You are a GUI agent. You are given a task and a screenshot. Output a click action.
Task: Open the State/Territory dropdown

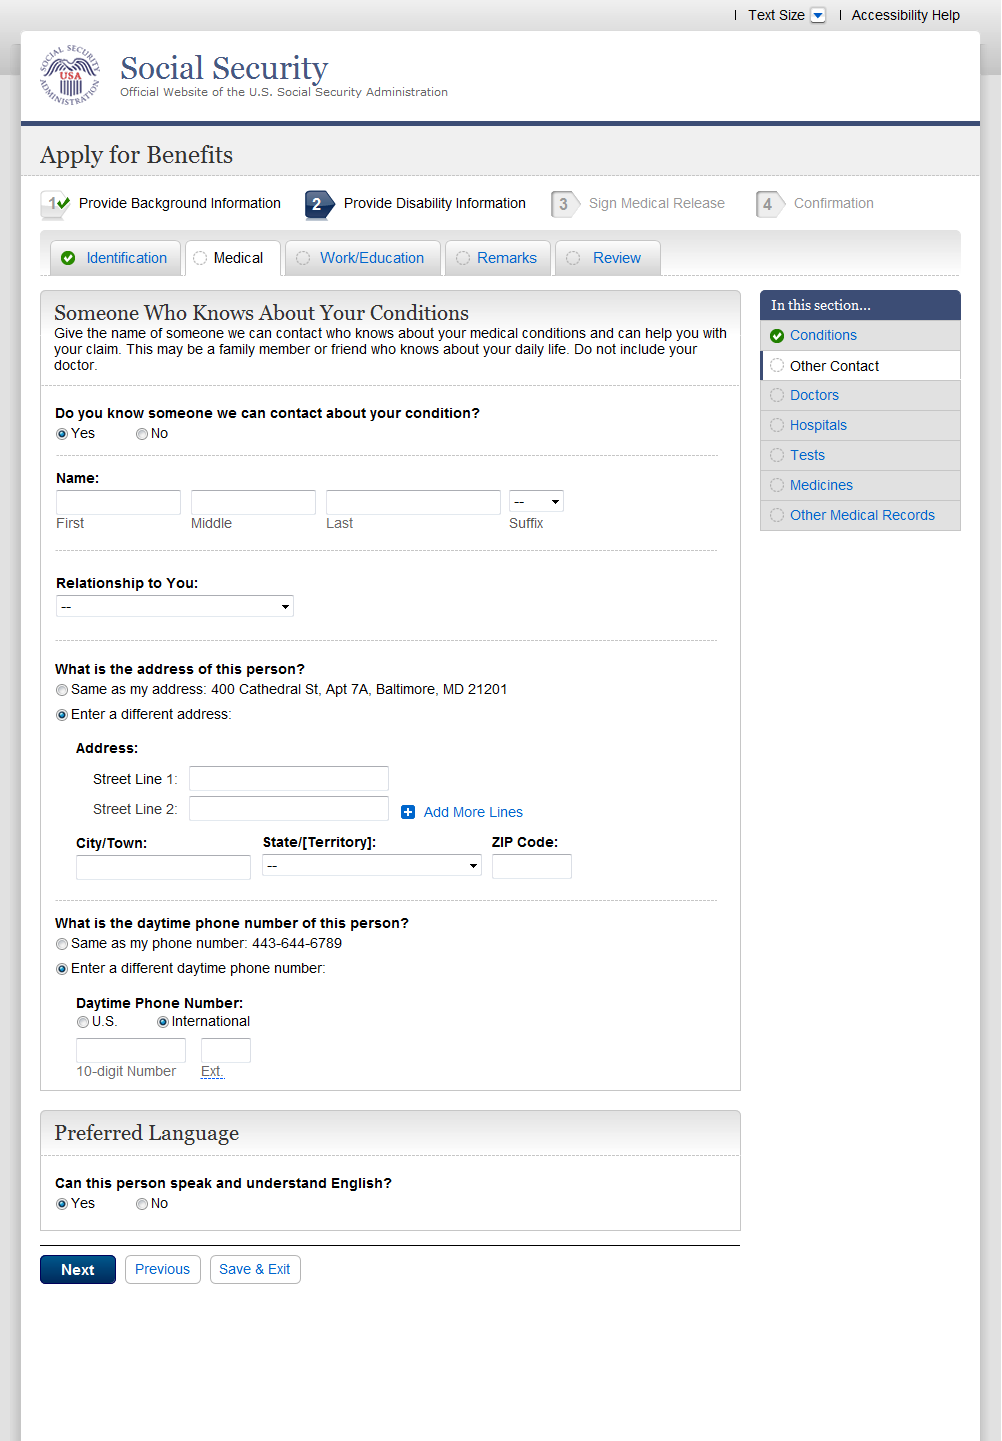point(372,866)
